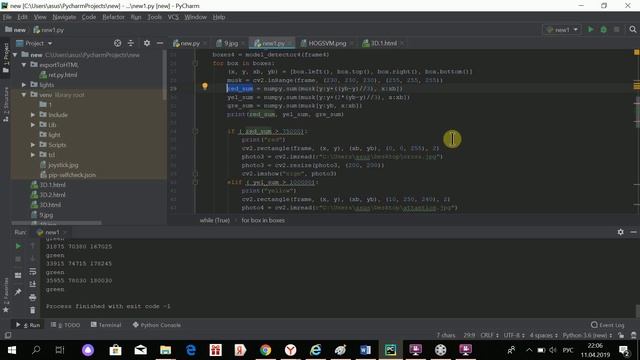Start debugging with the bug icon
The width and height of the screenshot is (640, 360).
pos(604,29)
